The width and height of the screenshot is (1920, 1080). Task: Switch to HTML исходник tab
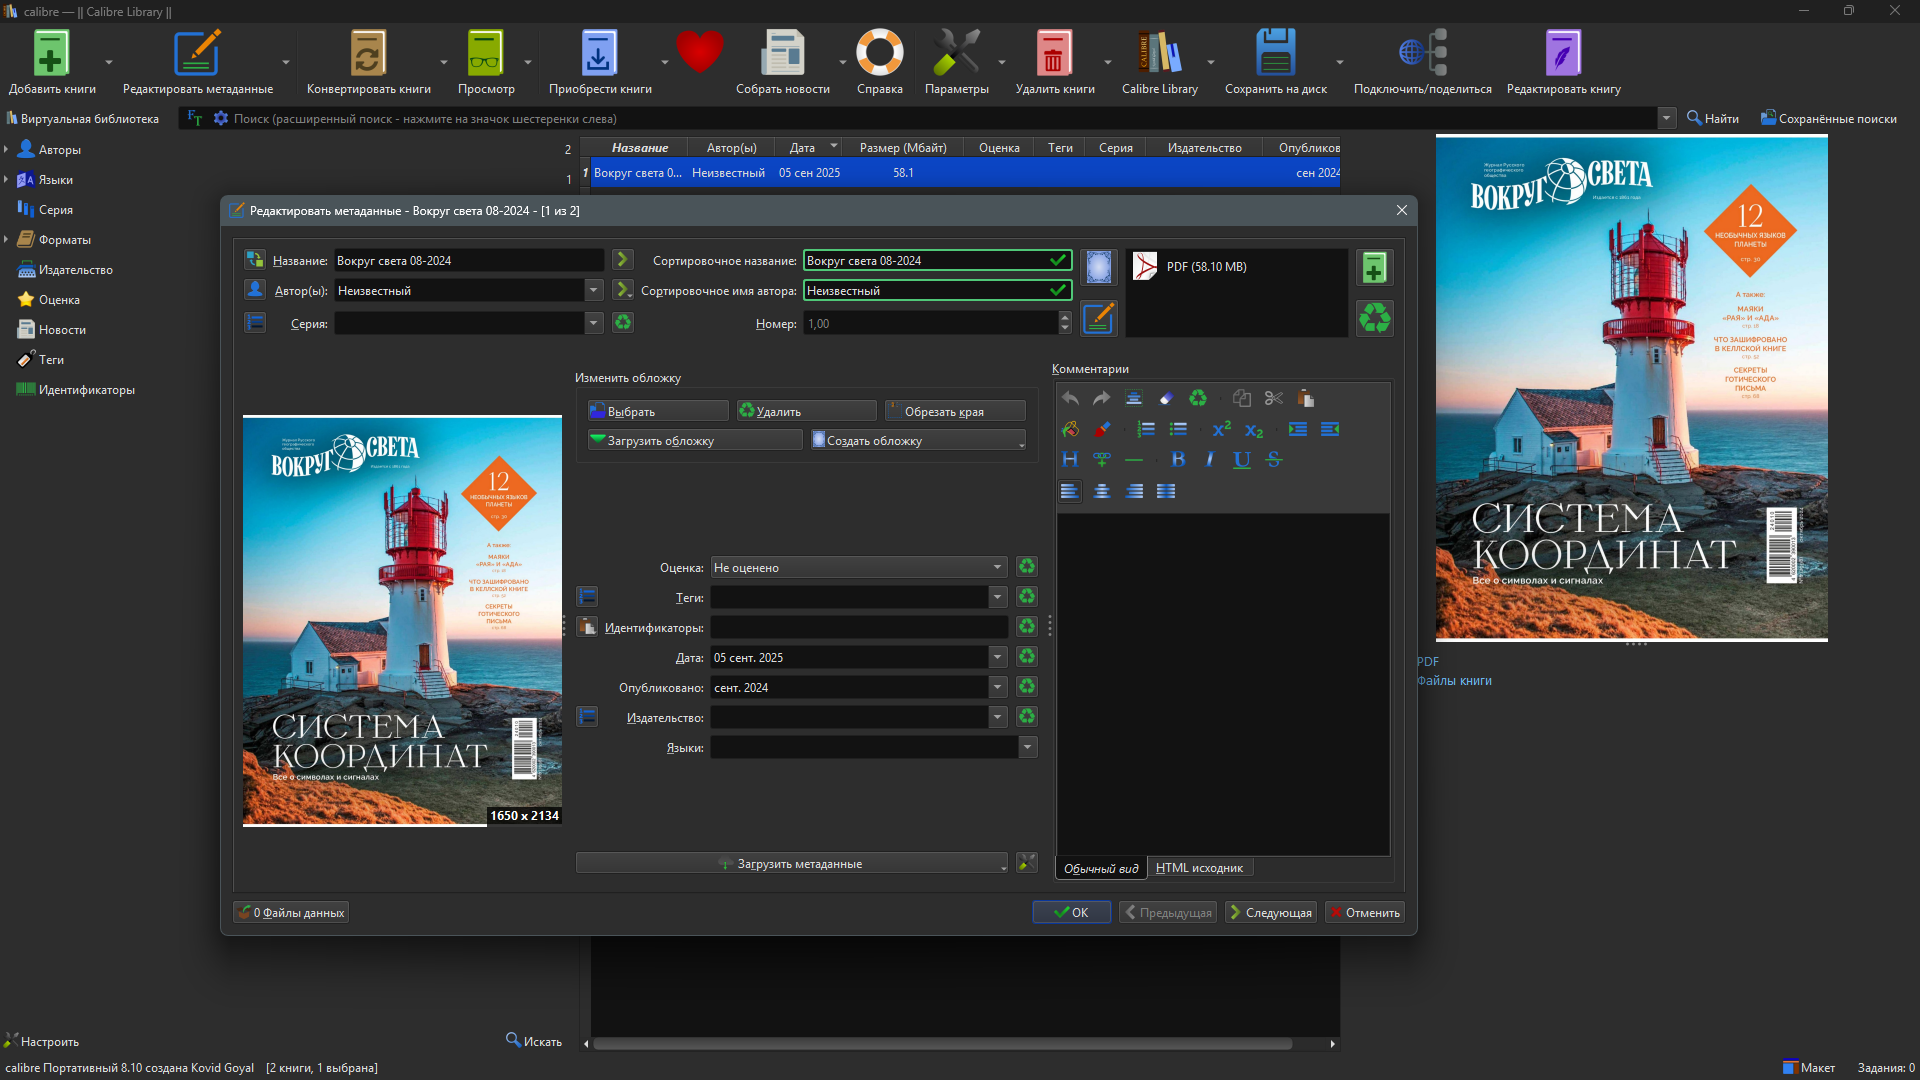pos(1199,868)
